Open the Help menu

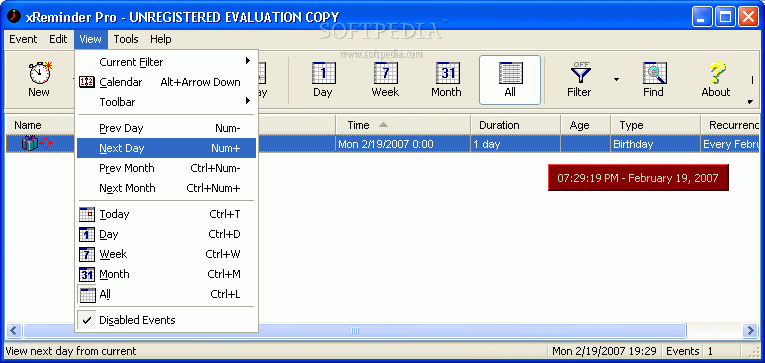(161, 39)
